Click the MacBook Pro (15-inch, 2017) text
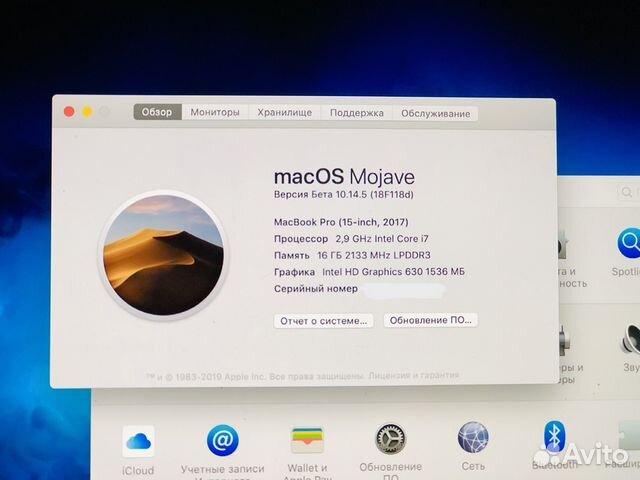This screenshot has height=480, width=640. coord(341,222)
